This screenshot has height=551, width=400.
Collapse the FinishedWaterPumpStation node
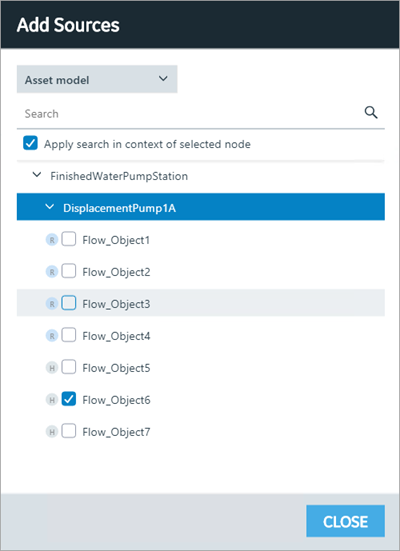[x=37, y=175]
